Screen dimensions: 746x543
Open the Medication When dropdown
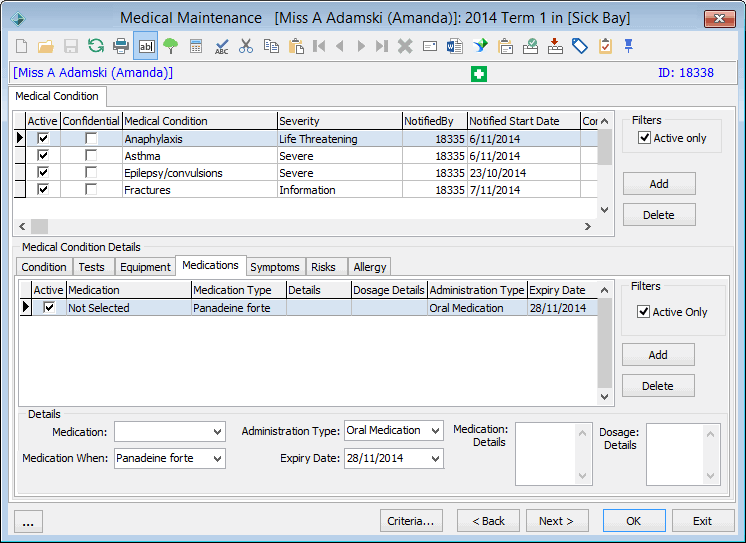coord(217,458)
